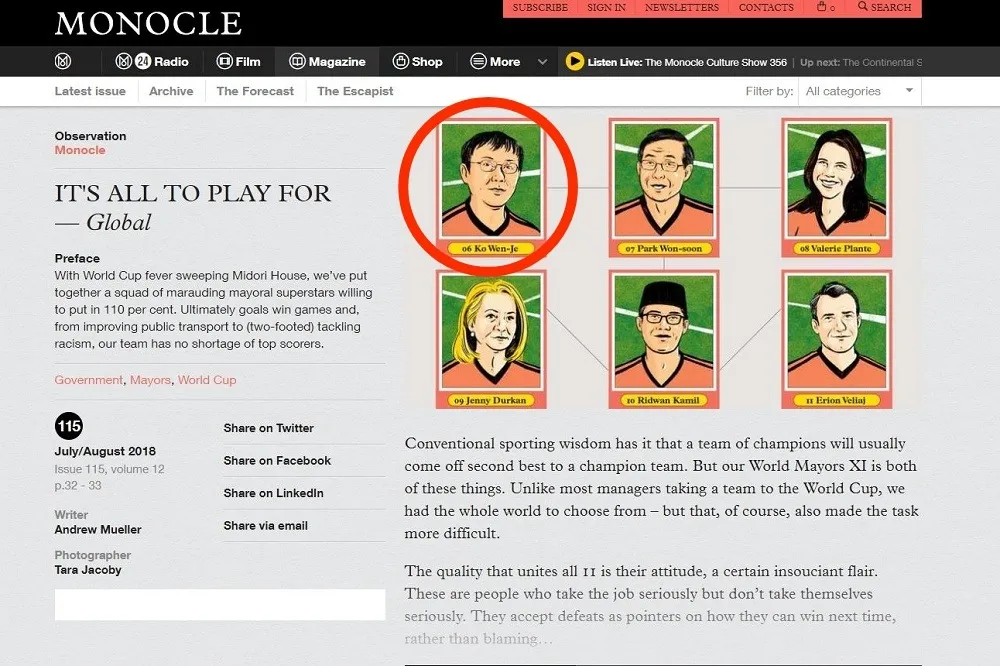The image size is (1000, 666).
Task: Open the Shop section
Action: (x=418, y=61)
